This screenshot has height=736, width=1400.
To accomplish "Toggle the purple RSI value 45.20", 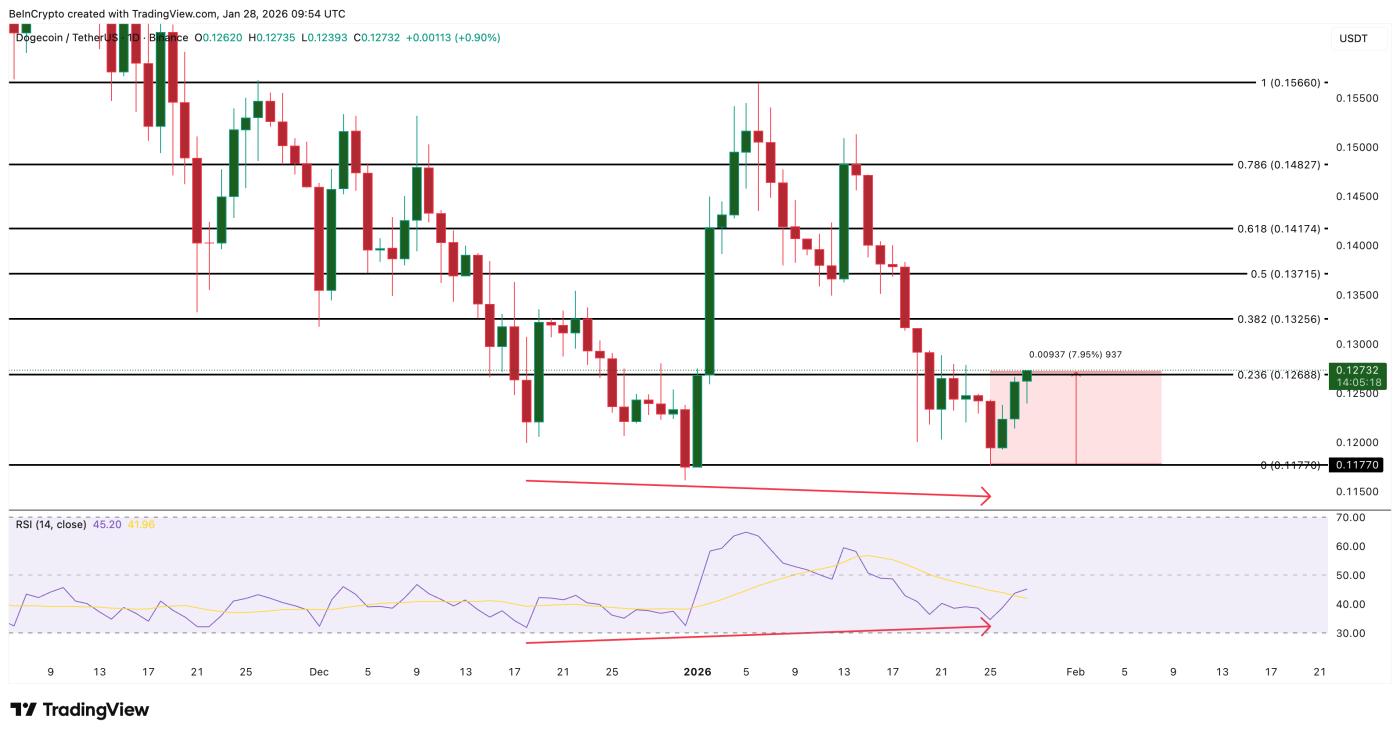I will click(106, 524).
